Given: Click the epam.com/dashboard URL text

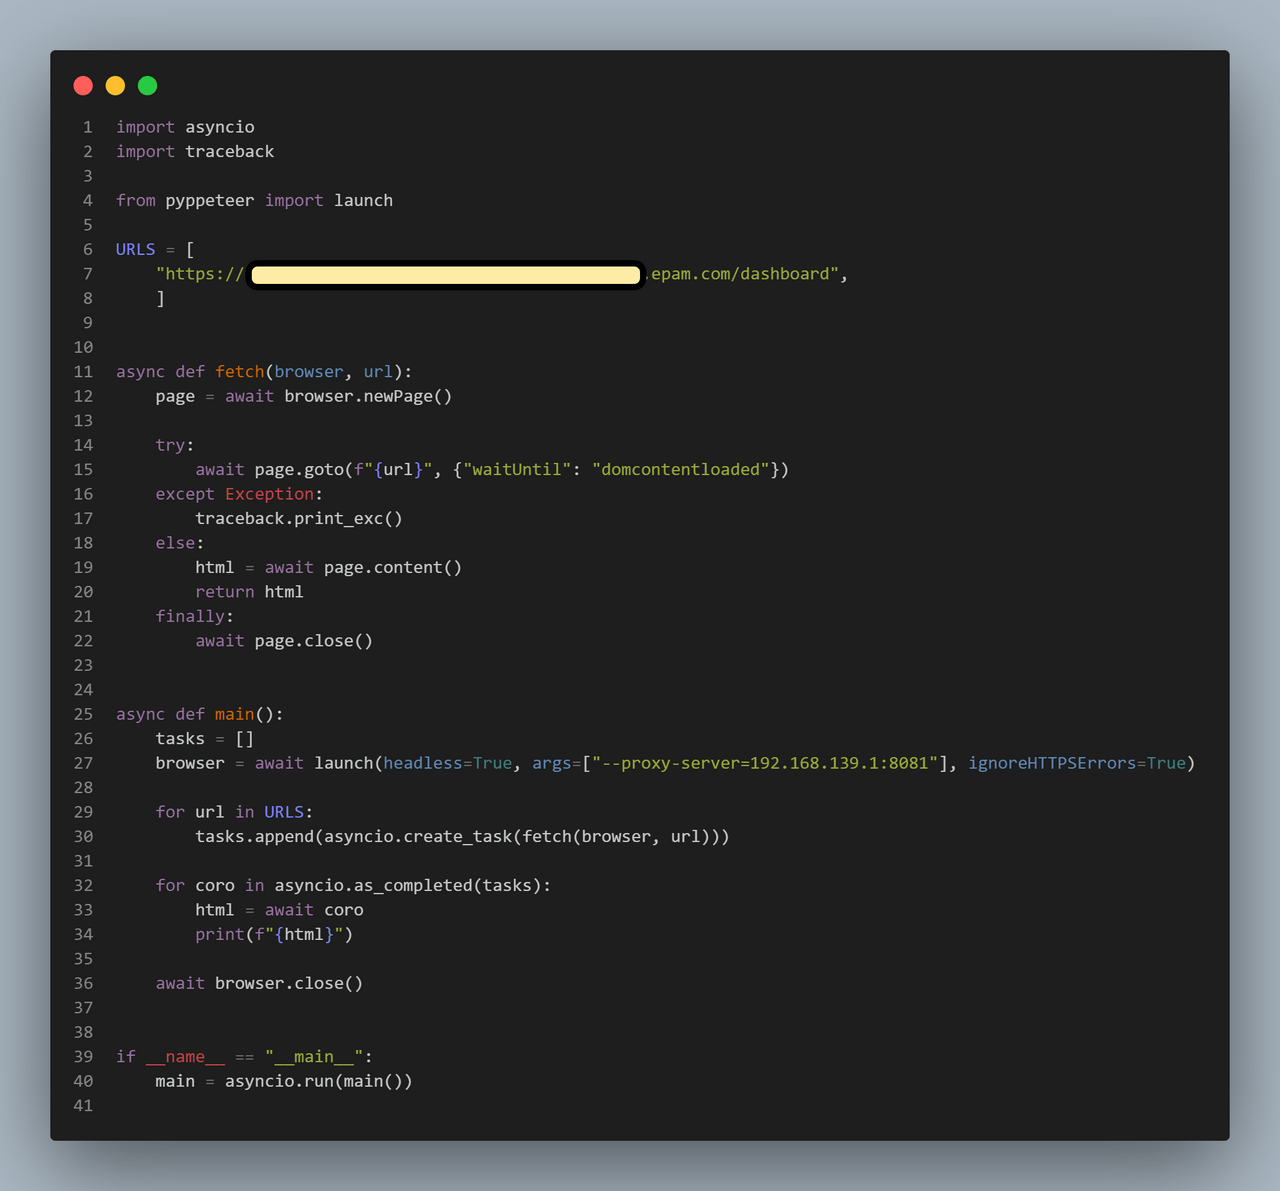Looking at the screenshot, I should click(x=744, y=274).
